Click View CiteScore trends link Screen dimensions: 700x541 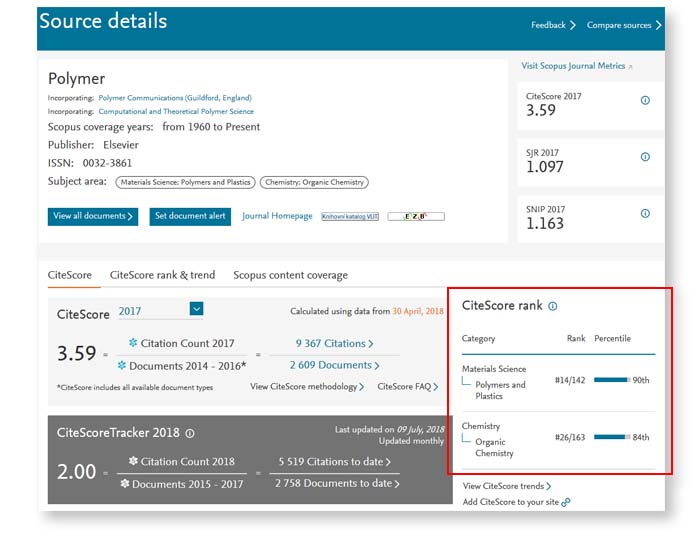507,486
